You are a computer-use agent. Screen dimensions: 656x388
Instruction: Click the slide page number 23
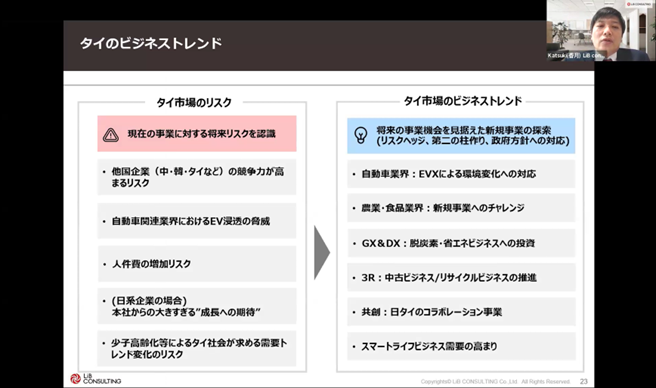pyautogui.click(x=584, y=381)
